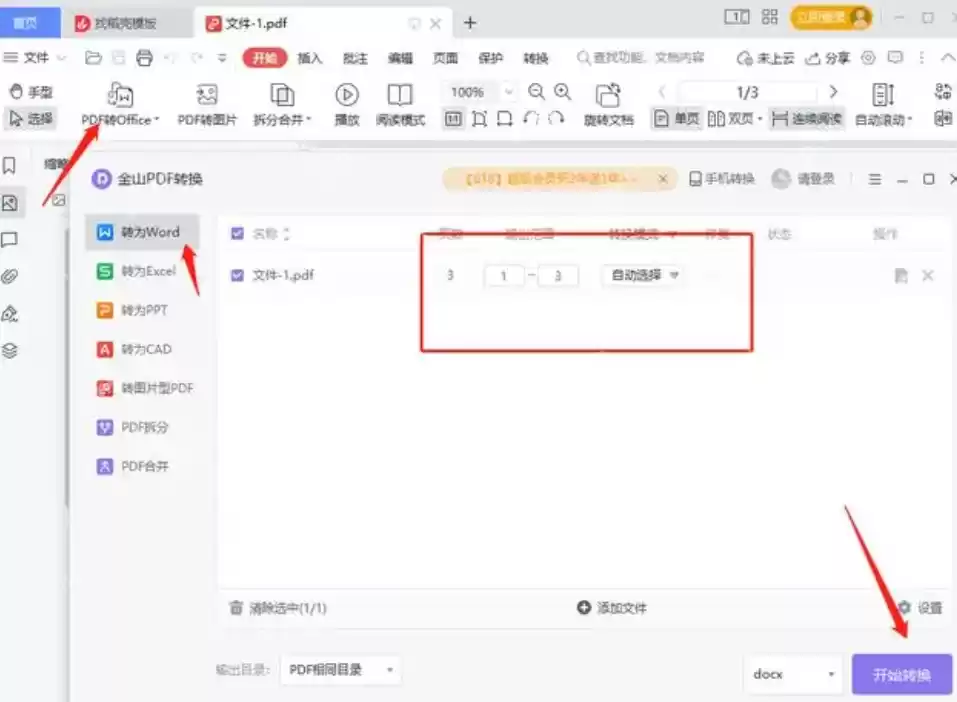Open the docx output format dropdown
This screenshot has width=957, height=702.
coord(793,674)
